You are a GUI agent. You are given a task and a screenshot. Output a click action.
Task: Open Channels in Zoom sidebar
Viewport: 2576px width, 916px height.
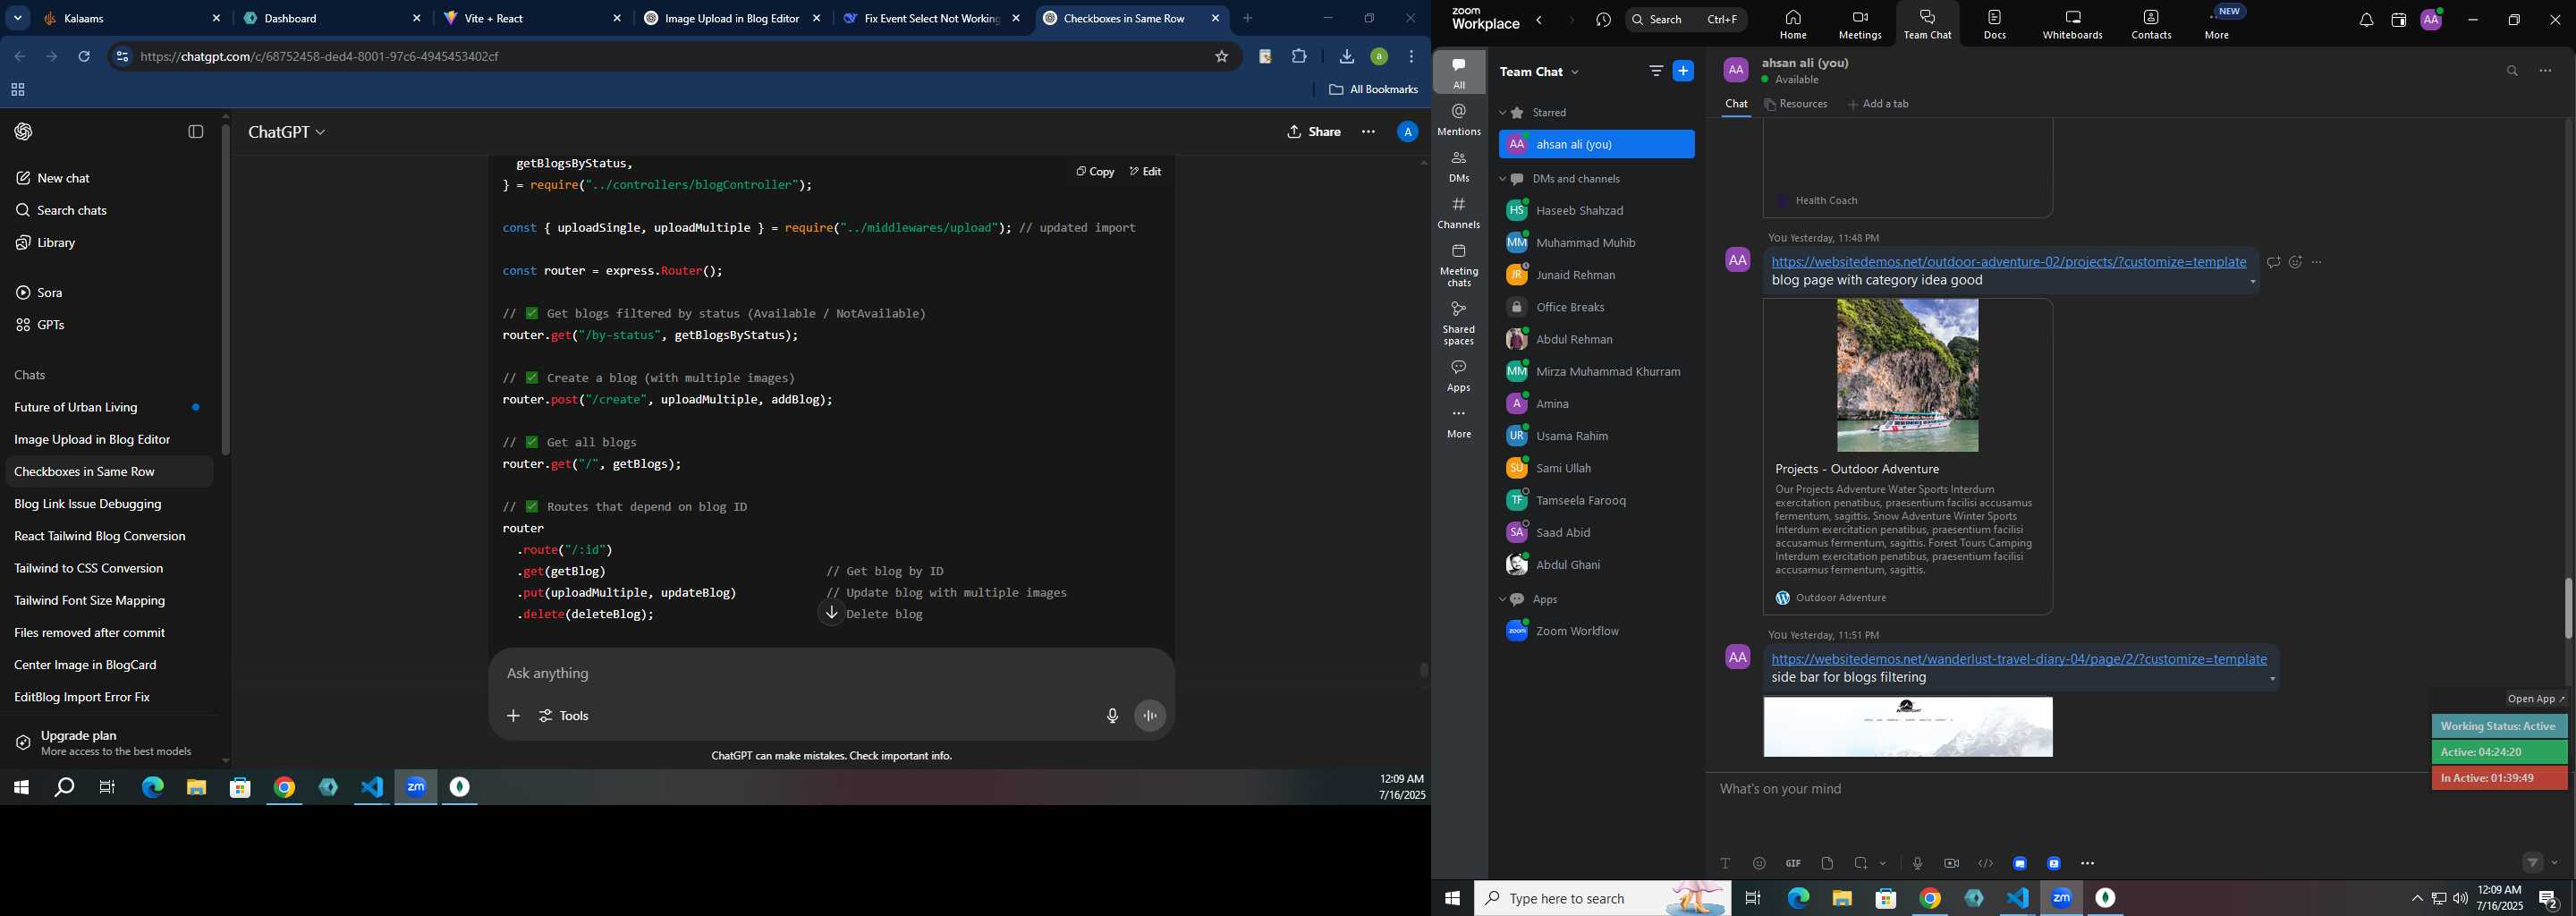pyautogui.click(x=1459, y=213)
